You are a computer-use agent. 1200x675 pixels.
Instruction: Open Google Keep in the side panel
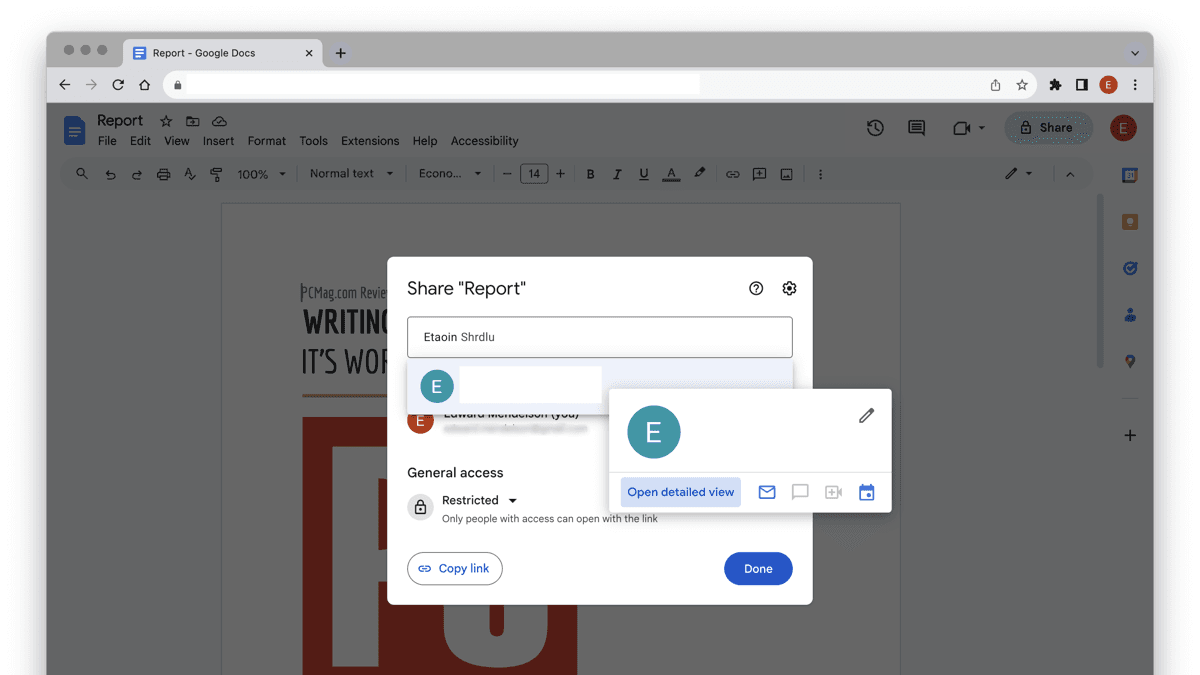pos(1130,221)
